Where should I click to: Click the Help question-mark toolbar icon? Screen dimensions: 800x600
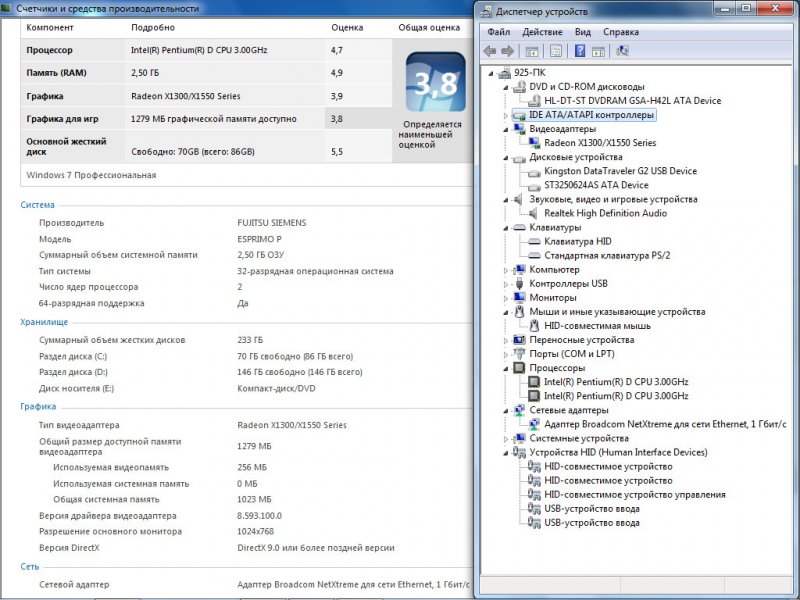point(580,51)
